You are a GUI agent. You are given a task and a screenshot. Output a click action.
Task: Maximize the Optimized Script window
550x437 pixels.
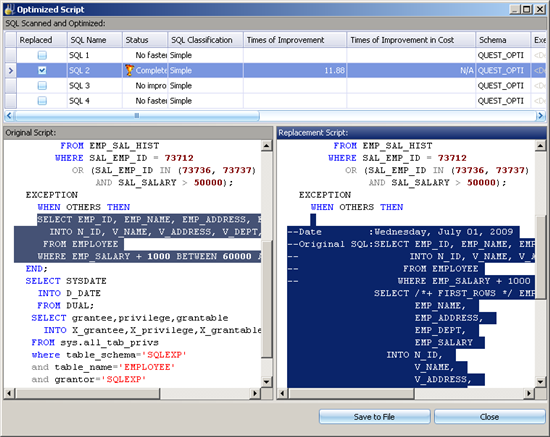[x=527, y=9]
